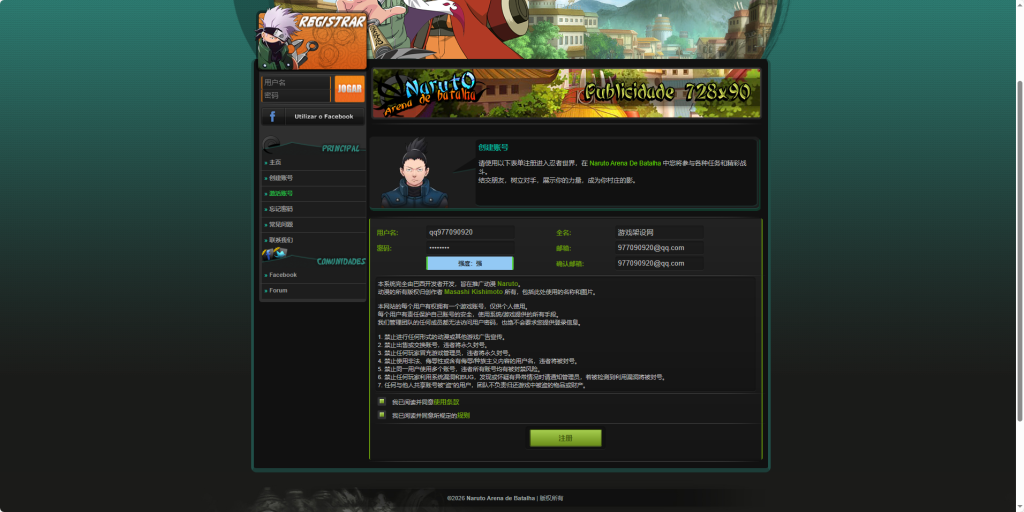This screenshot has height=512, width=1024.
Task: Click the 用户名 login field in sidebar
Action: pyautogui.click(x=296, y=82)
